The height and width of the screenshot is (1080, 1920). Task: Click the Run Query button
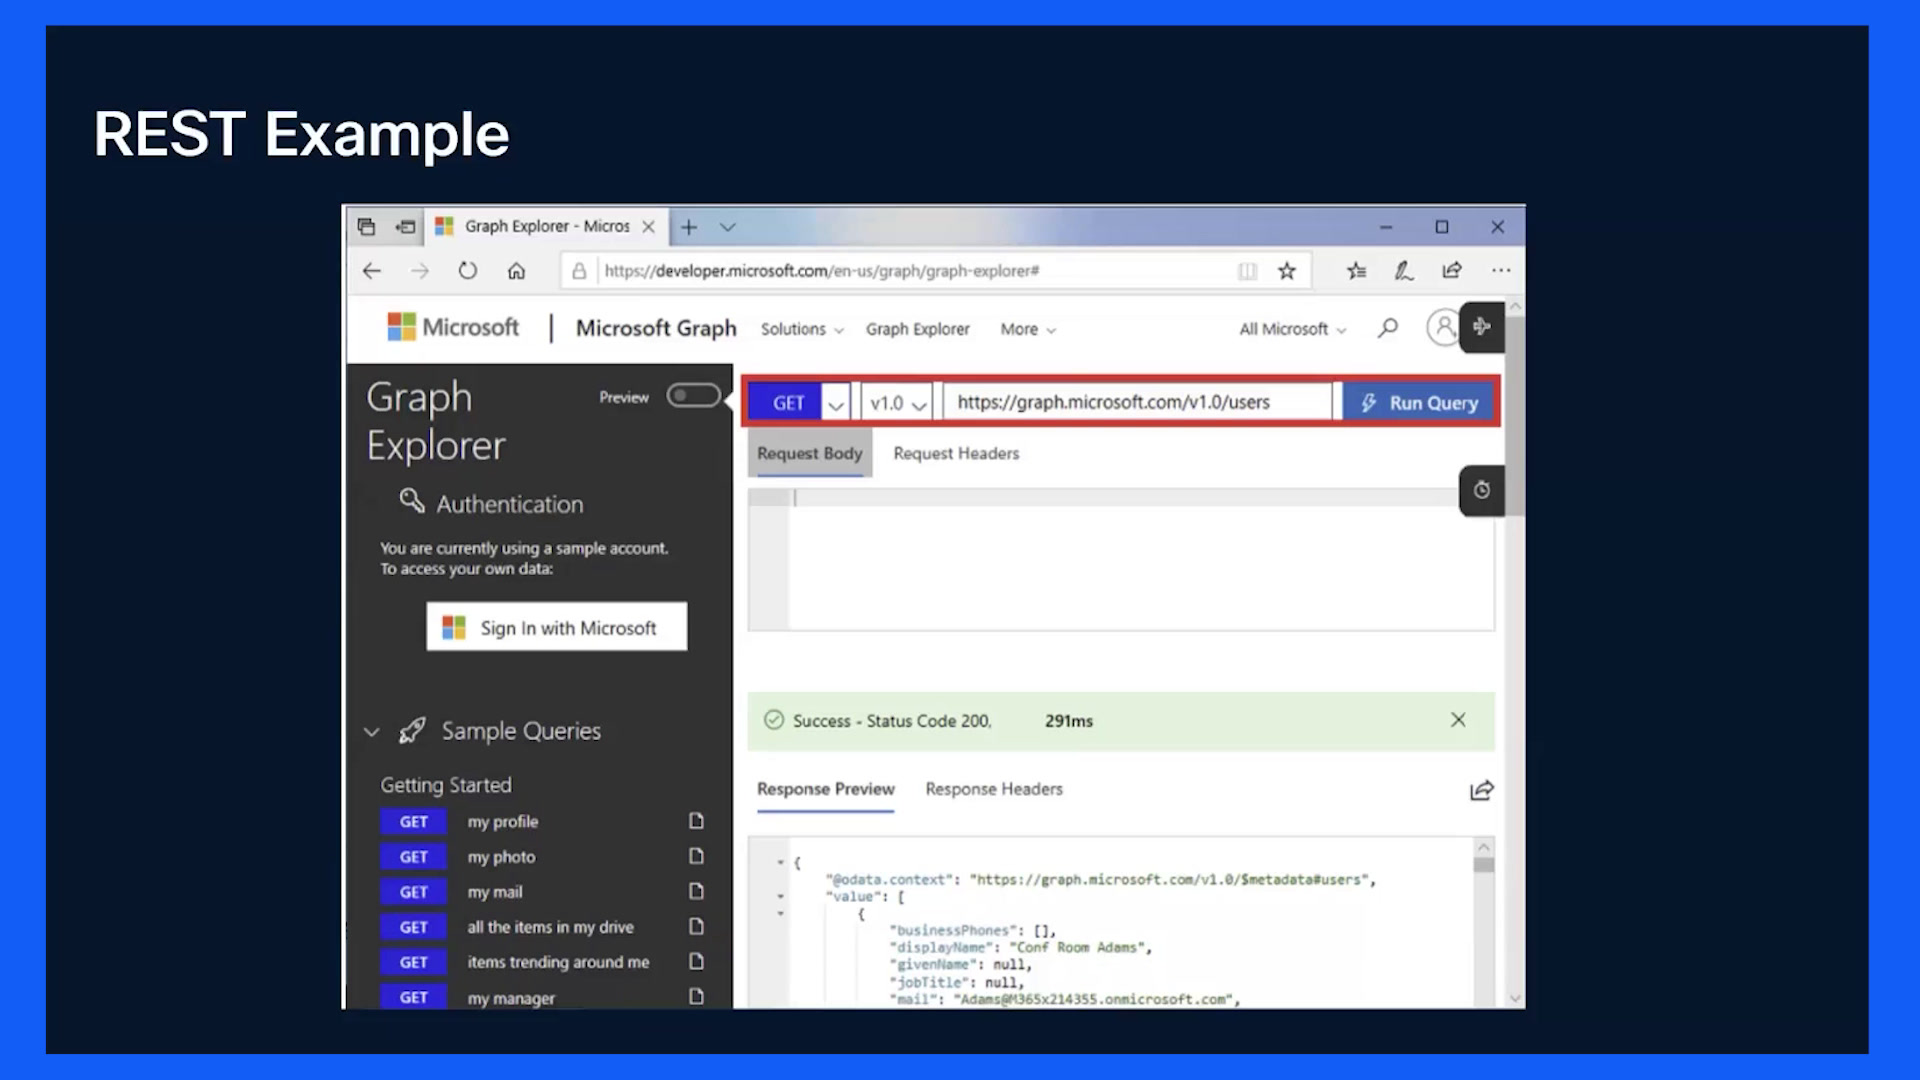coord(1419,403)
